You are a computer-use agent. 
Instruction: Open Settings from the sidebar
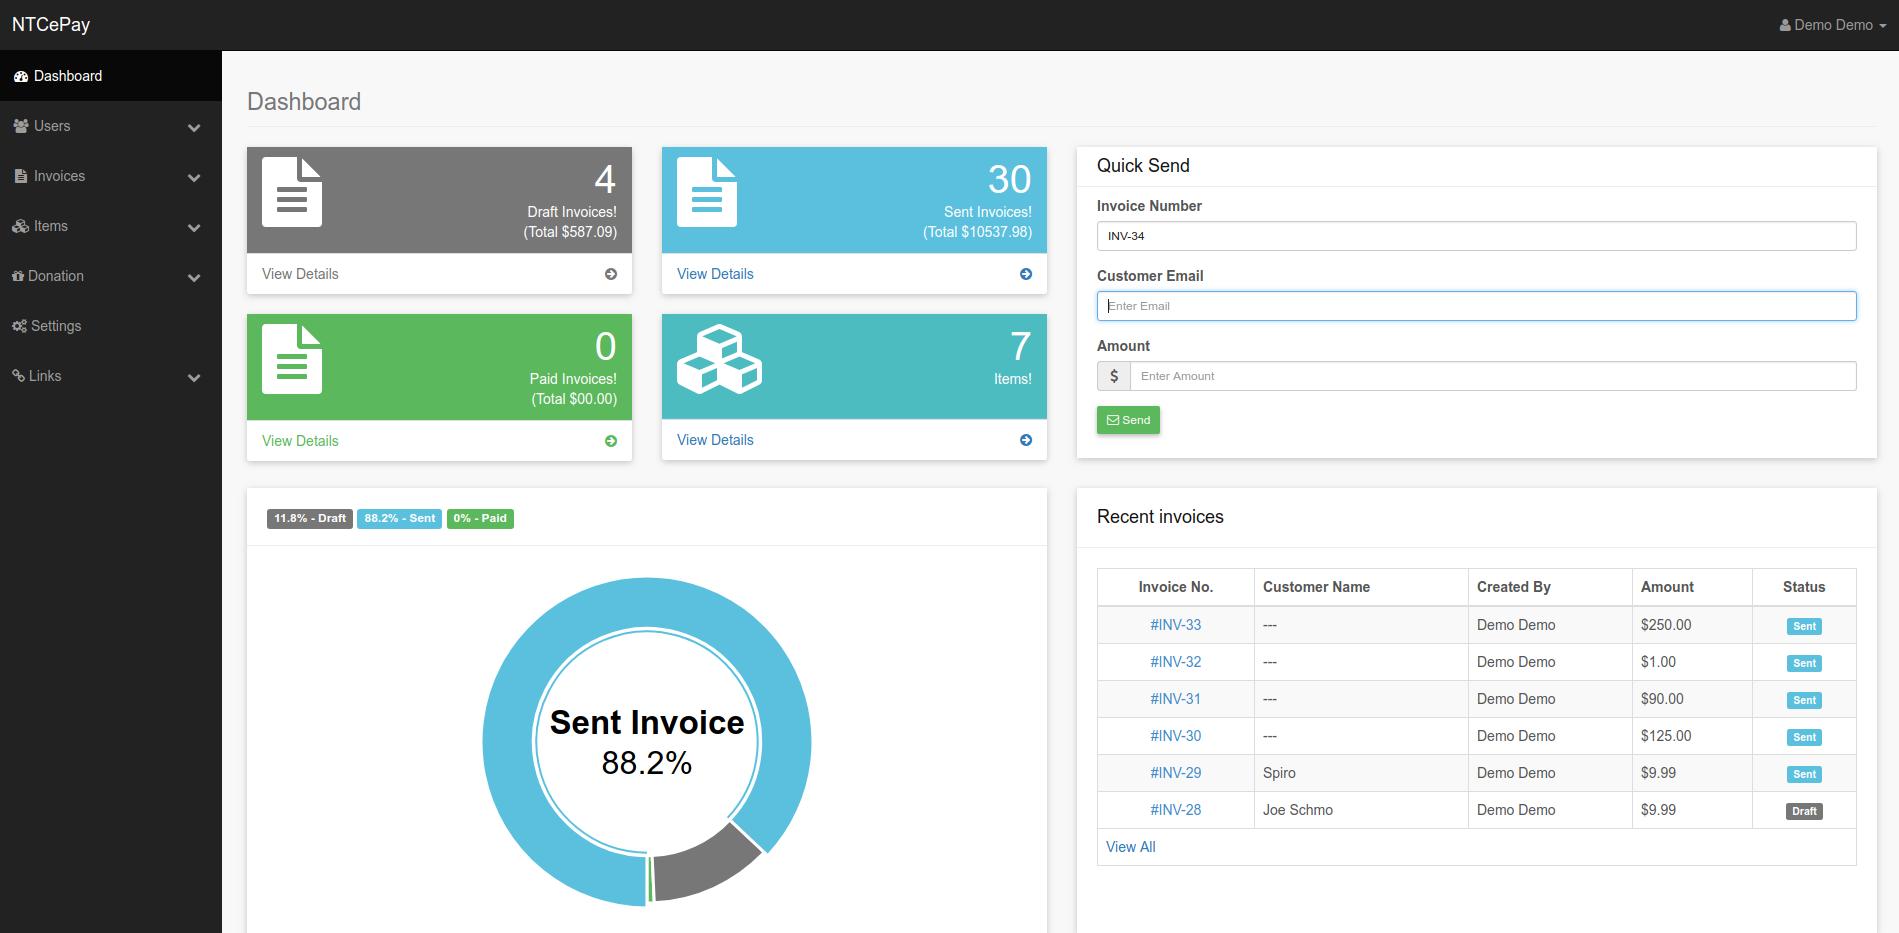coord(56,326)
